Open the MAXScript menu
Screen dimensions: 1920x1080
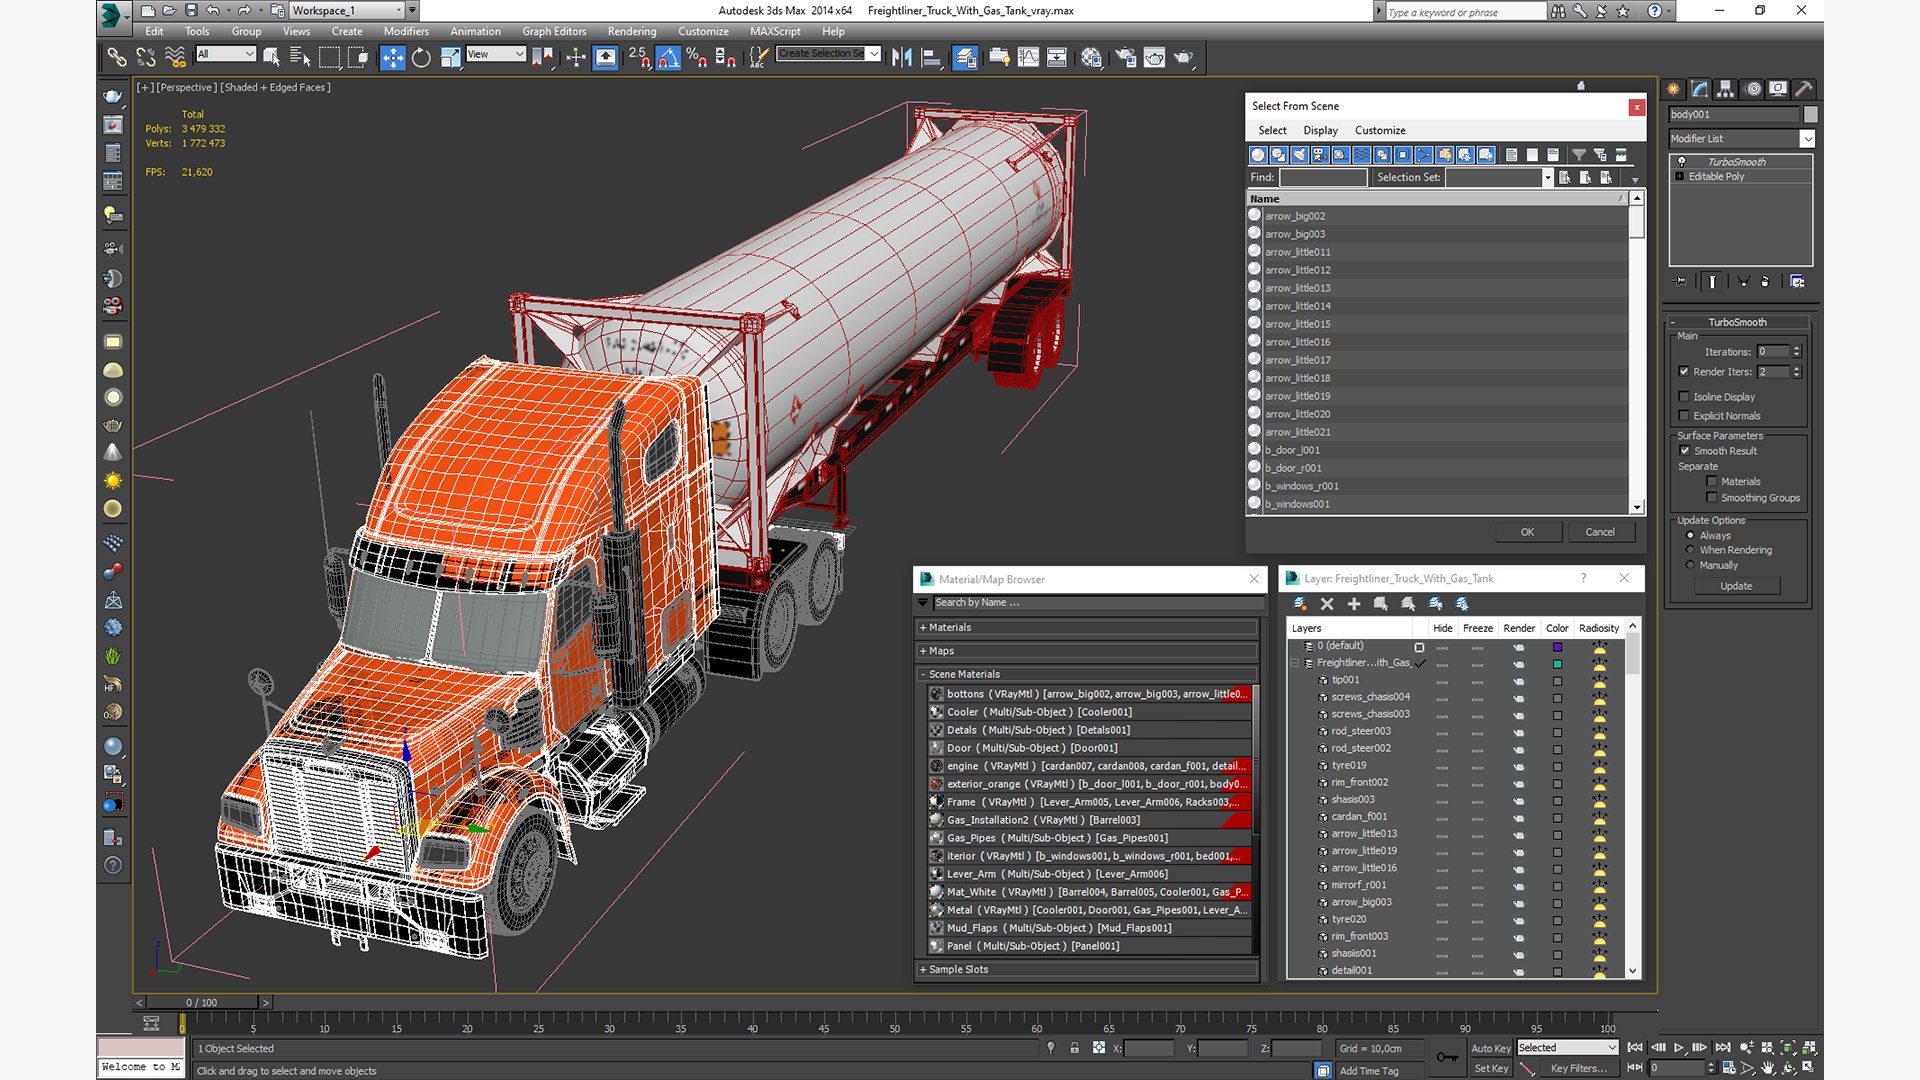pos(775,32)
